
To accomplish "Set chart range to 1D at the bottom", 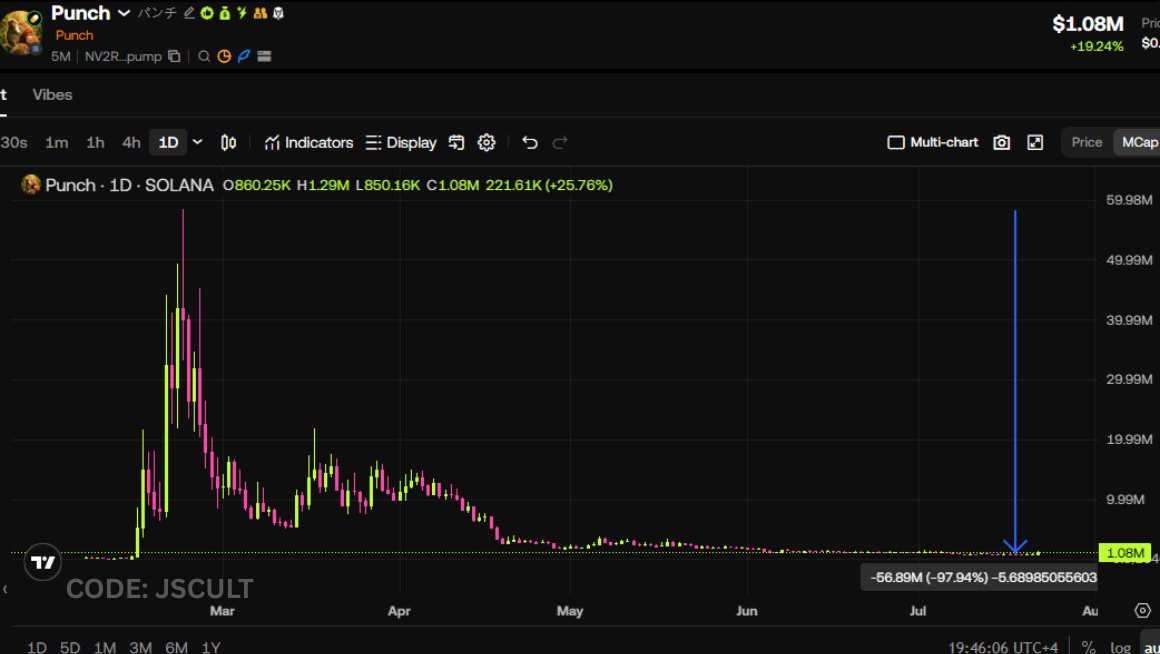I will click(x=36, y=647).
